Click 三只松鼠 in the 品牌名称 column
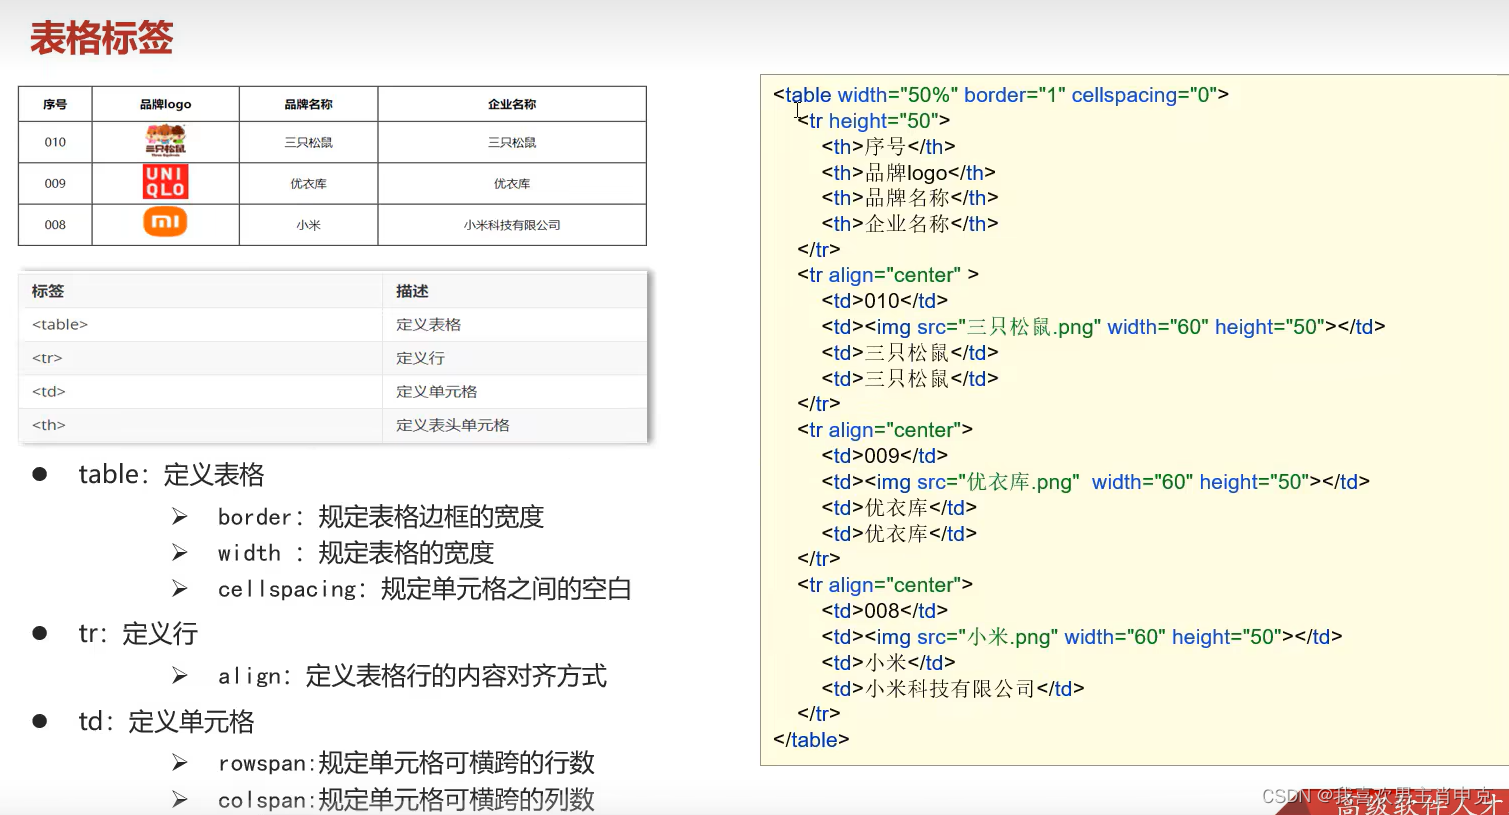 click(308, 142)
